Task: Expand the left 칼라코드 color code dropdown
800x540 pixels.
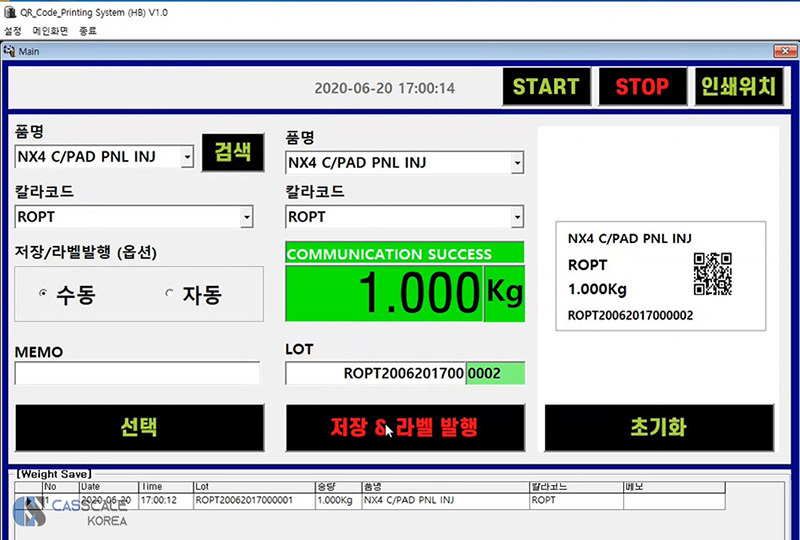Action: (247, 217)
